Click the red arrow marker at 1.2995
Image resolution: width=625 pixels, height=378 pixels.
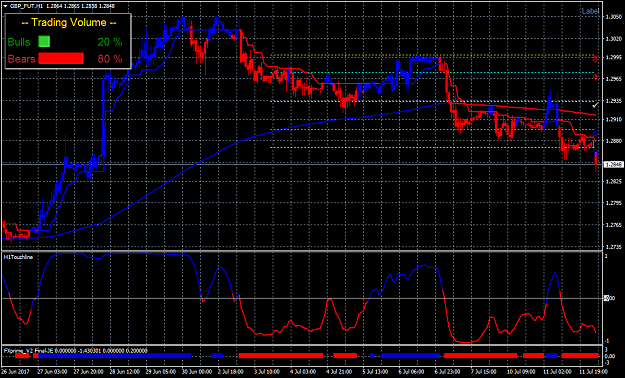[x=595, y=59]
